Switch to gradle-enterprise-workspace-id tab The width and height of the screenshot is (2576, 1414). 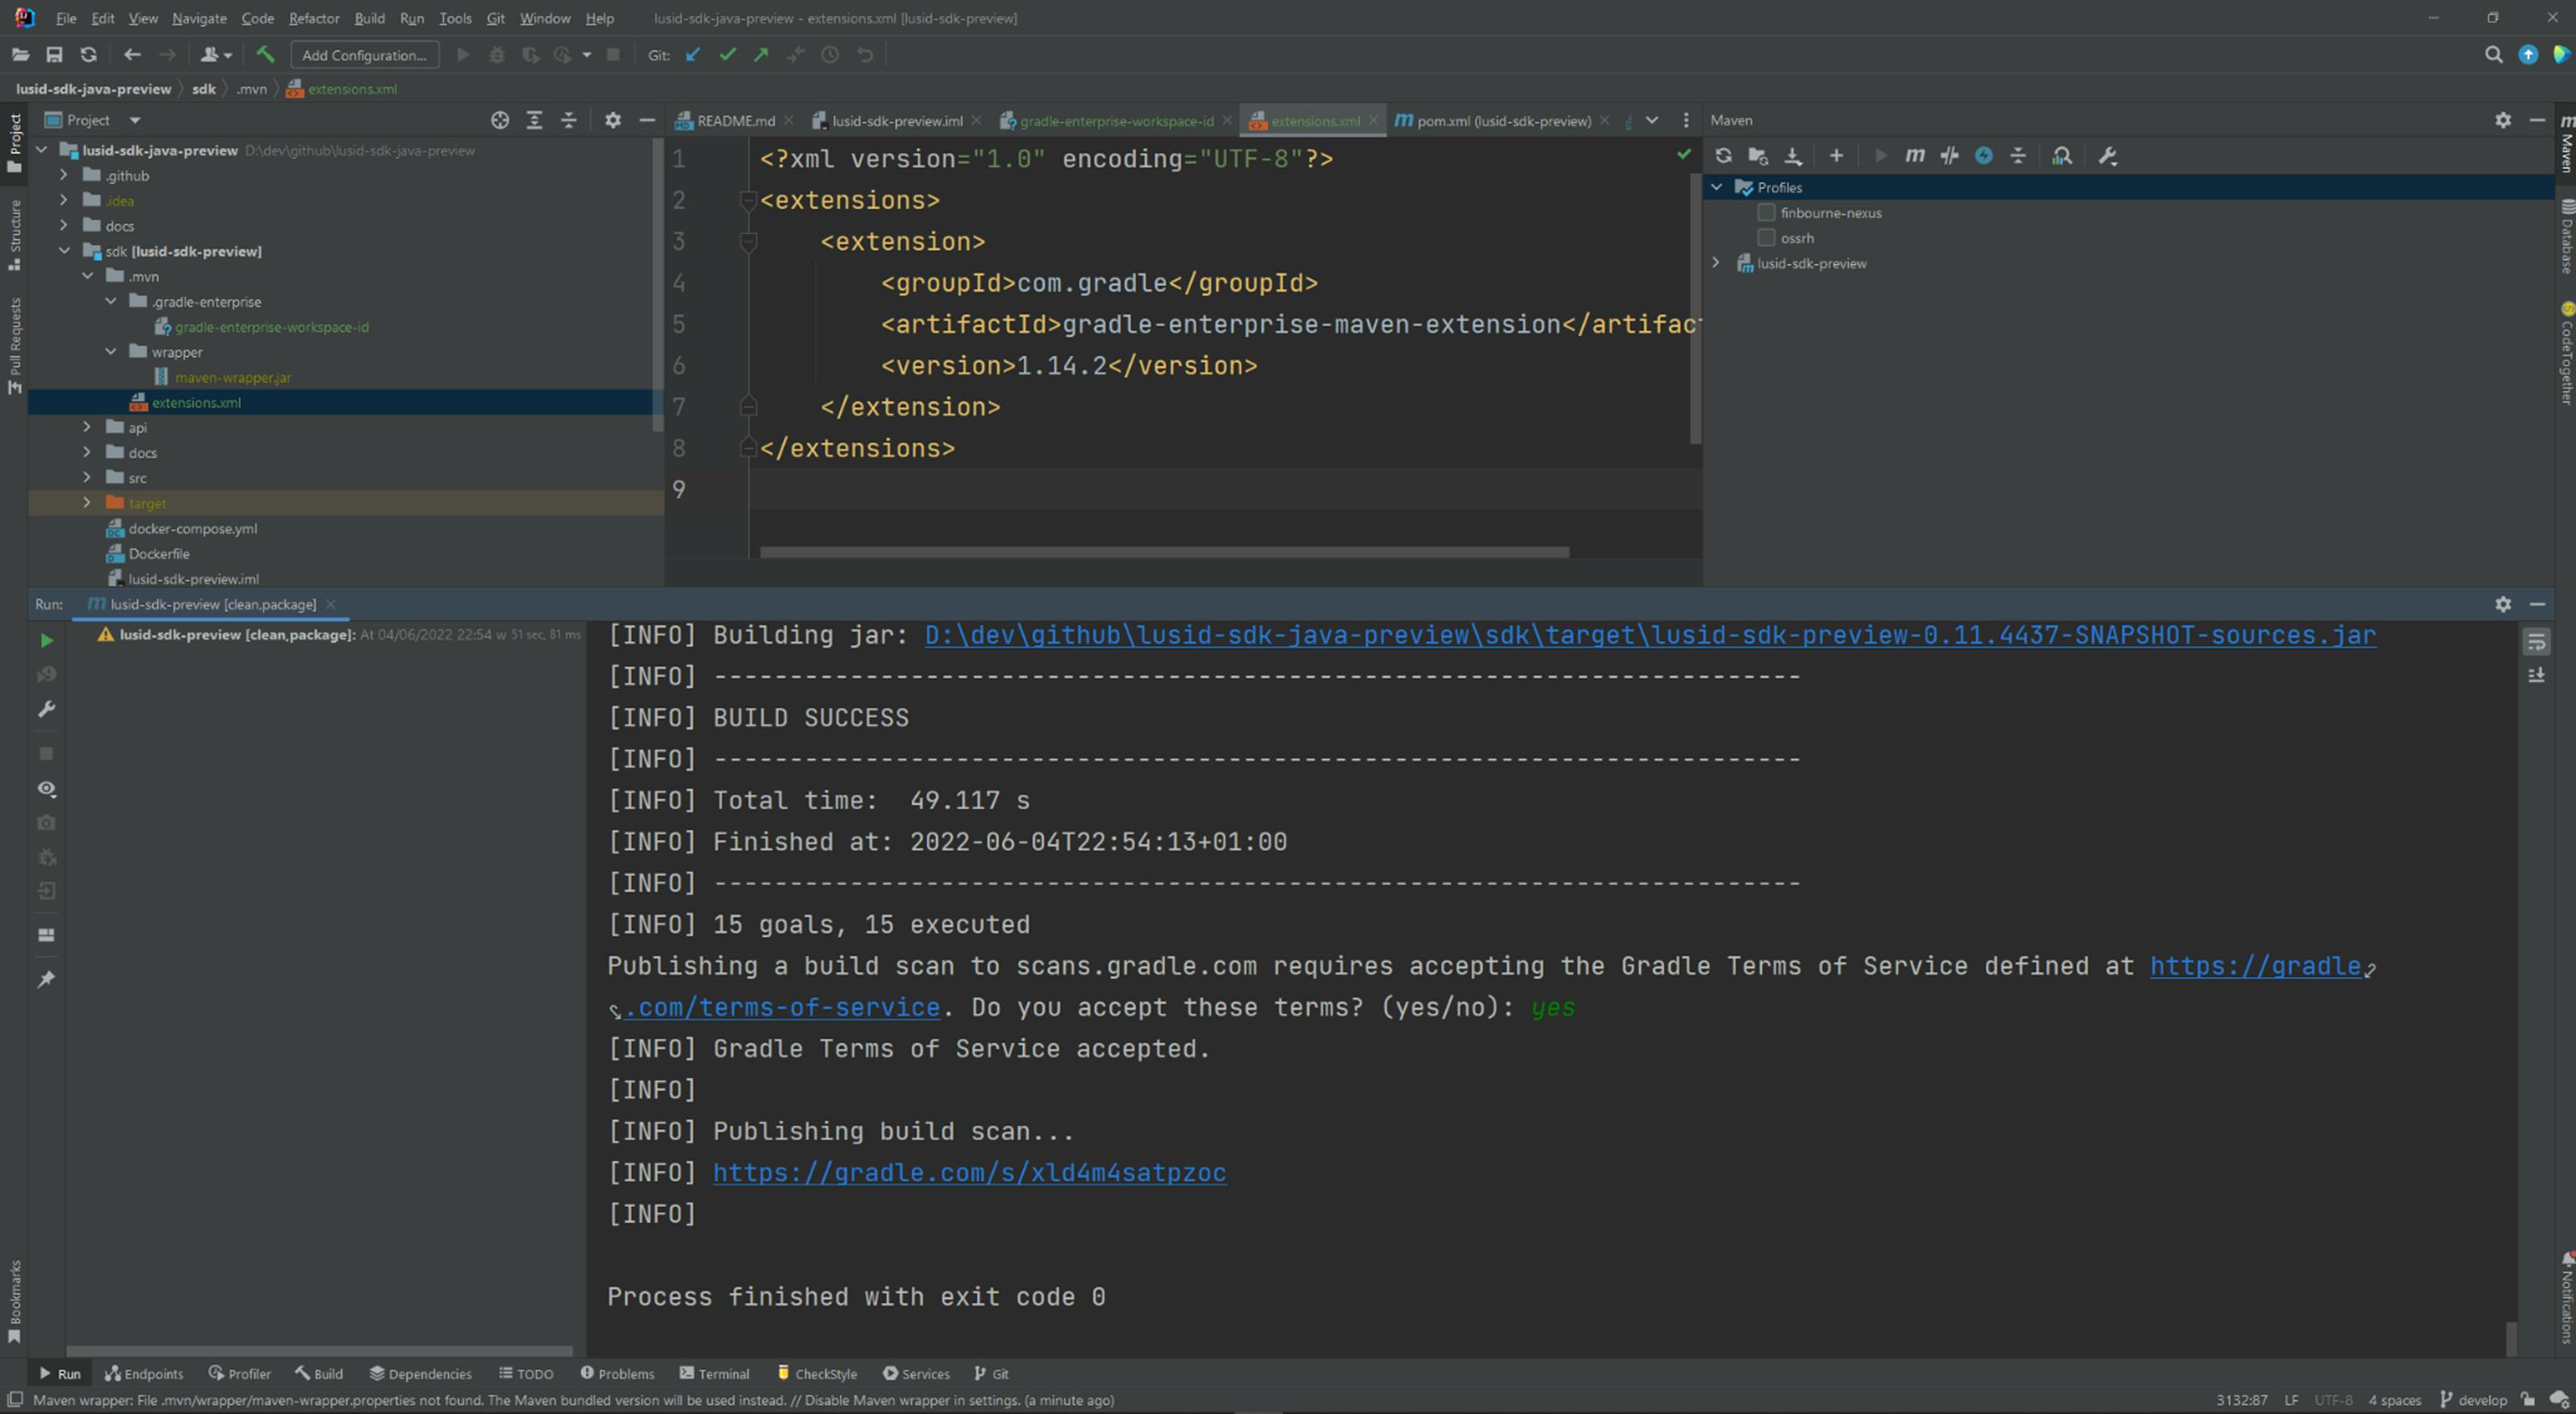tap(1116, 120)
